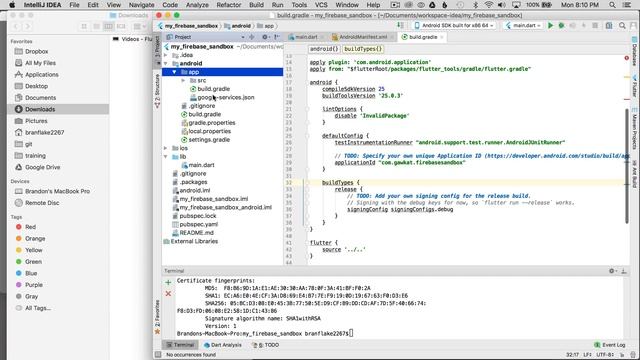Click the read-only lock toggle in the status bar
Viewport: 640px width, 360px height.
pos(622,355)
